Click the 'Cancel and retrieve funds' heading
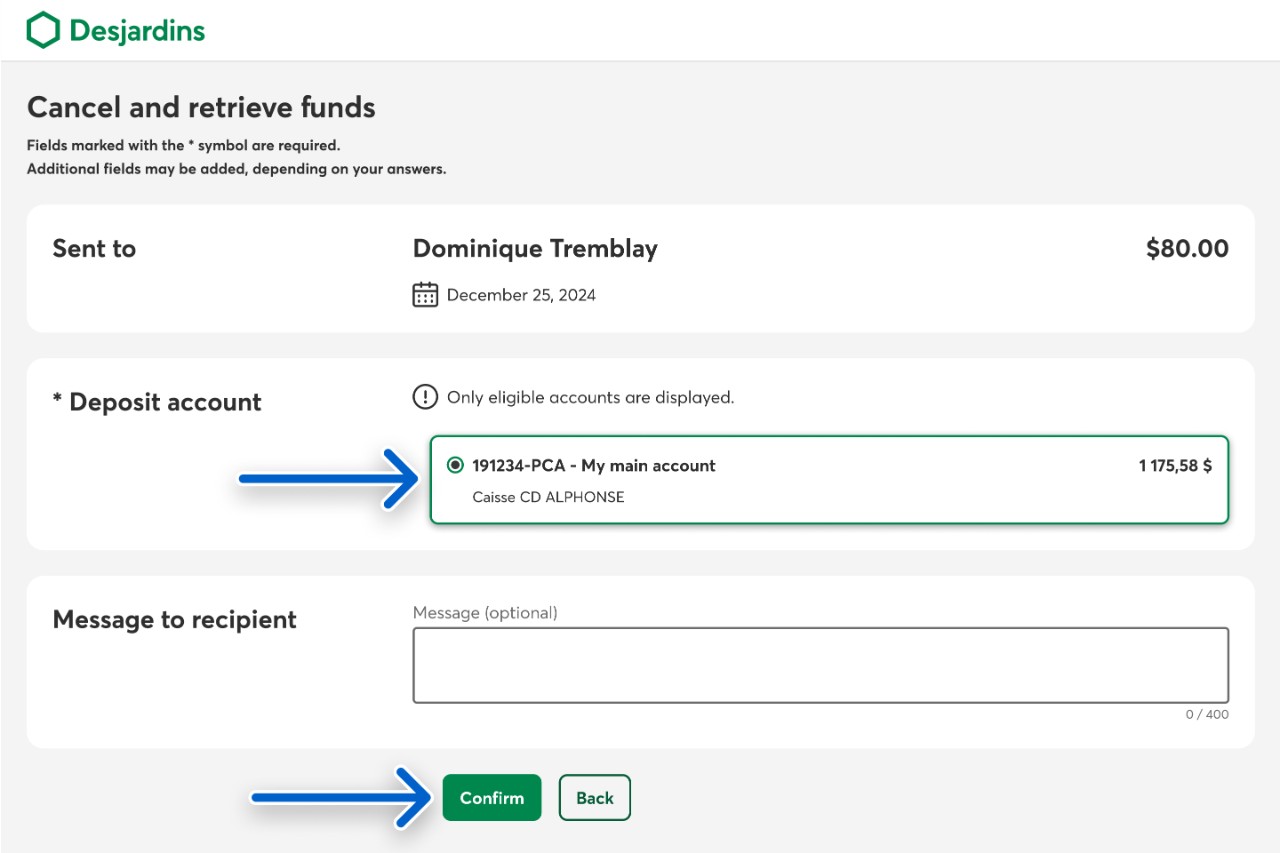The height and width of the screenshot is (853, 1280). click(201, 107)
